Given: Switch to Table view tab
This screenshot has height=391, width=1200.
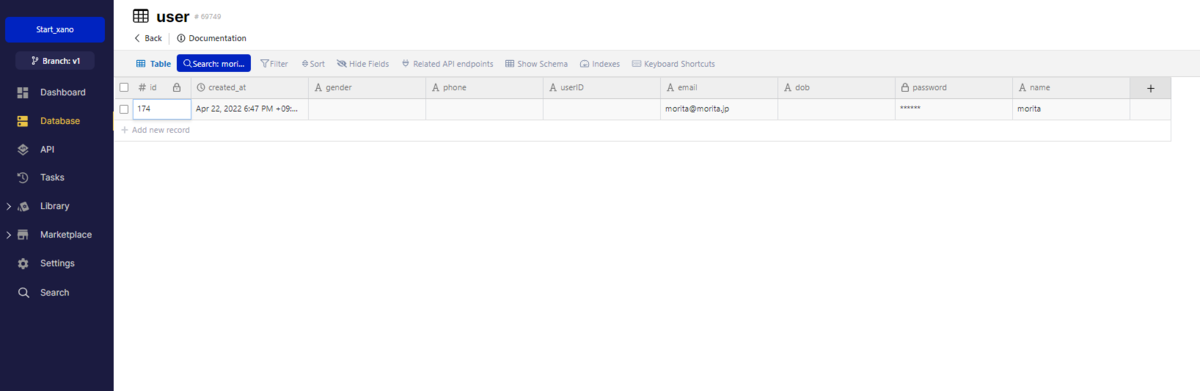Looking at the screenshot, I should 154,64.
